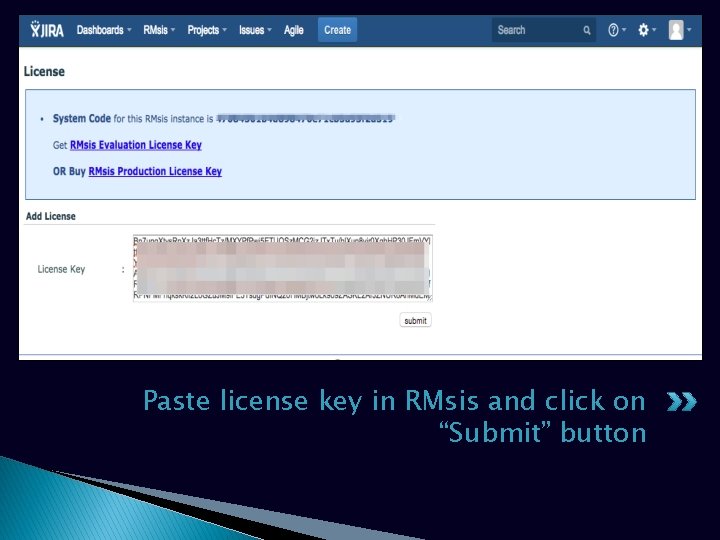This screenshot has width=720, height=540.
Task: Open the settings gear menu
Action: coord(647,30)
